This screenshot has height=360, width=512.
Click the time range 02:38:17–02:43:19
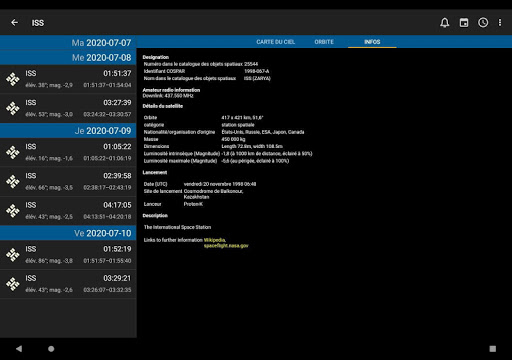point(107,187)
